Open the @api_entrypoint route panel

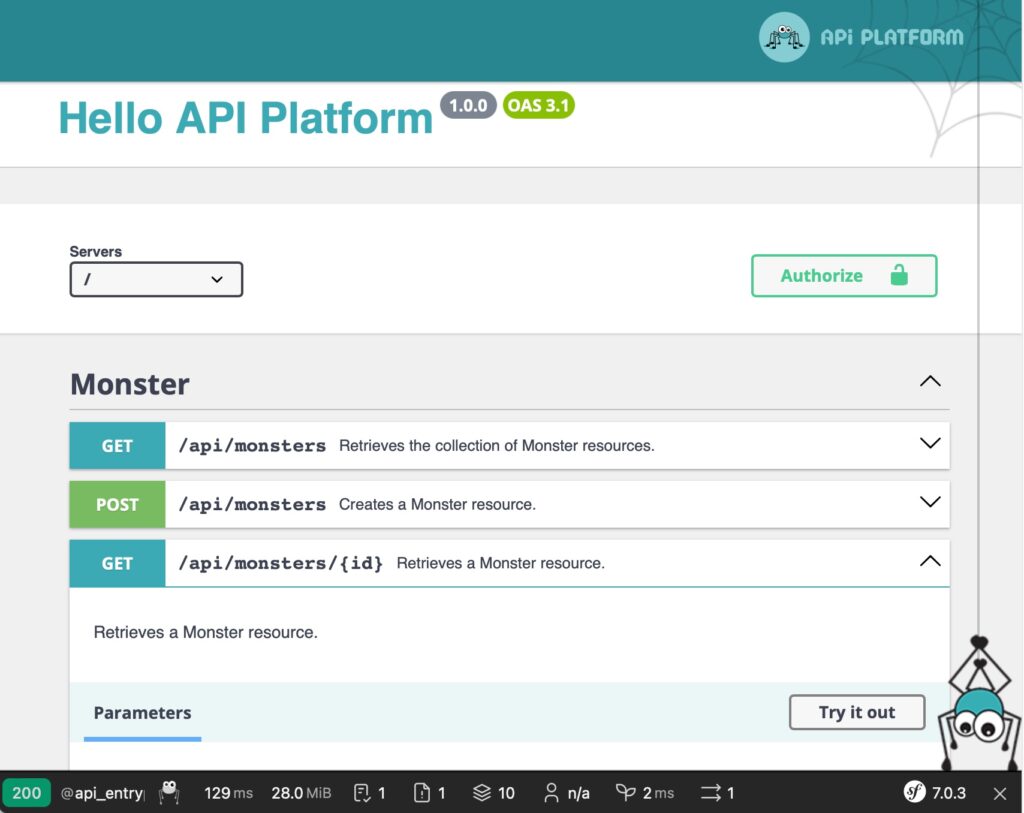coord(102,793)
